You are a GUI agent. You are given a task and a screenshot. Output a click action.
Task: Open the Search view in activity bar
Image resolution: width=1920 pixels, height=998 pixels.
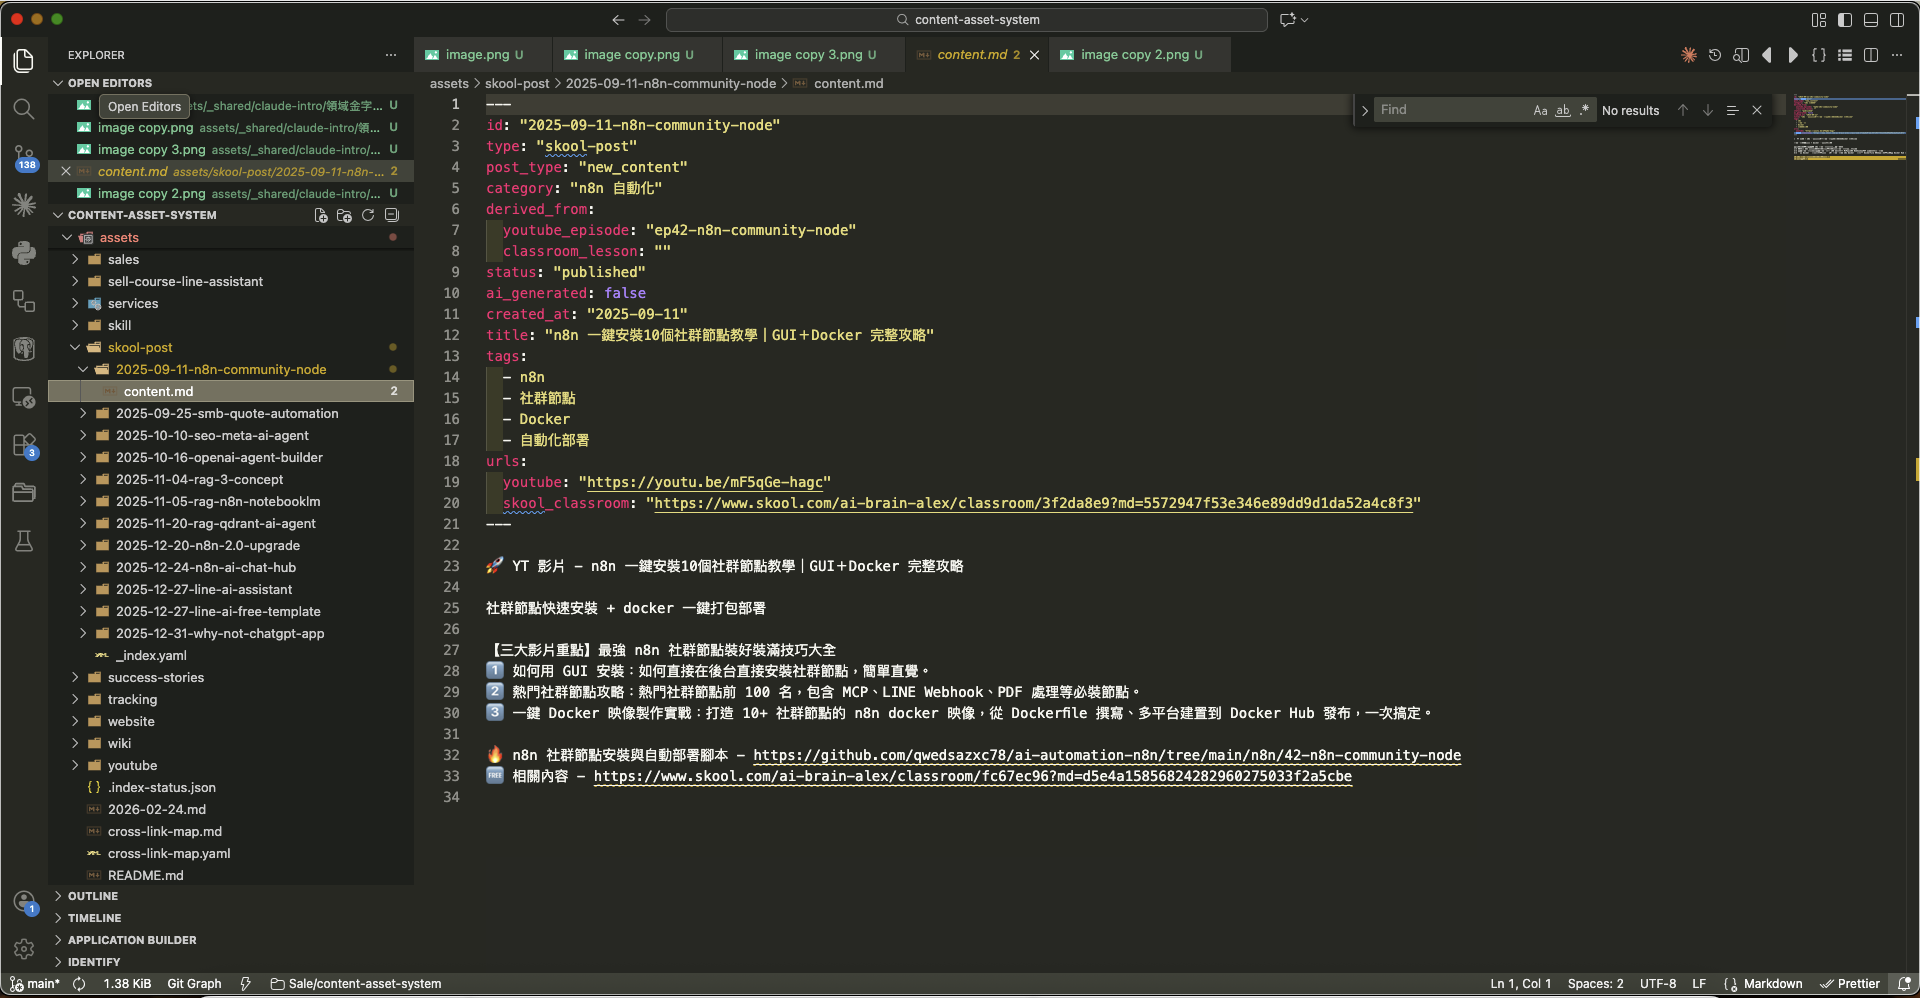point(24,108)
